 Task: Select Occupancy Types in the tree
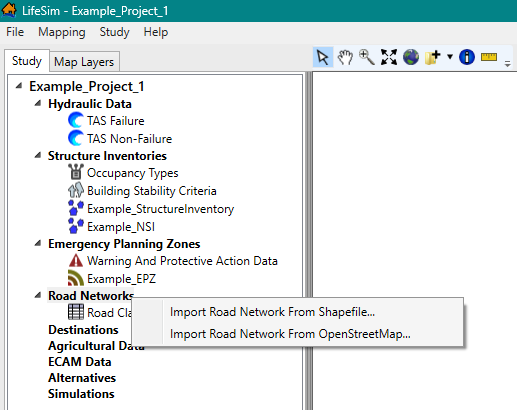(133, 173)
